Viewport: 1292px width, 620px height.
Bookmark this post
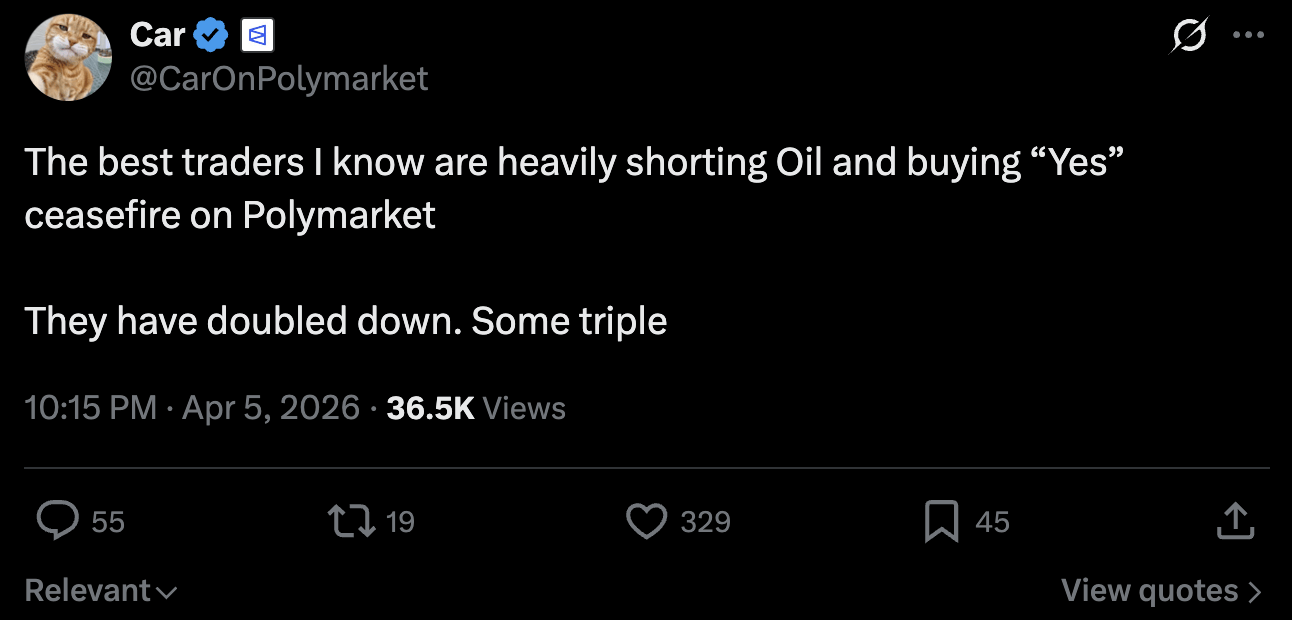point(941,522)
